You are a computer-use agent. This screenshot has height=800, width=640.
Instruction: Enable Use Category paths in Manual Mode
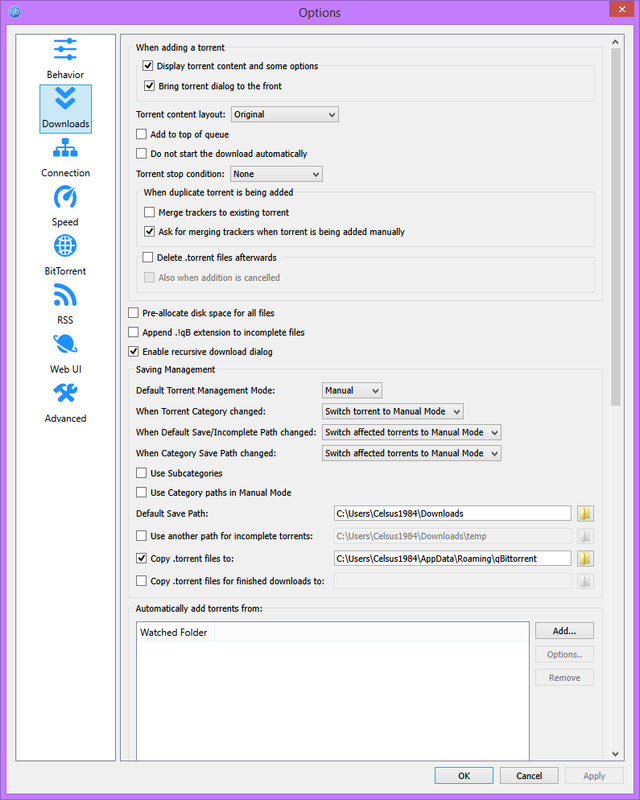coord(141,492)
